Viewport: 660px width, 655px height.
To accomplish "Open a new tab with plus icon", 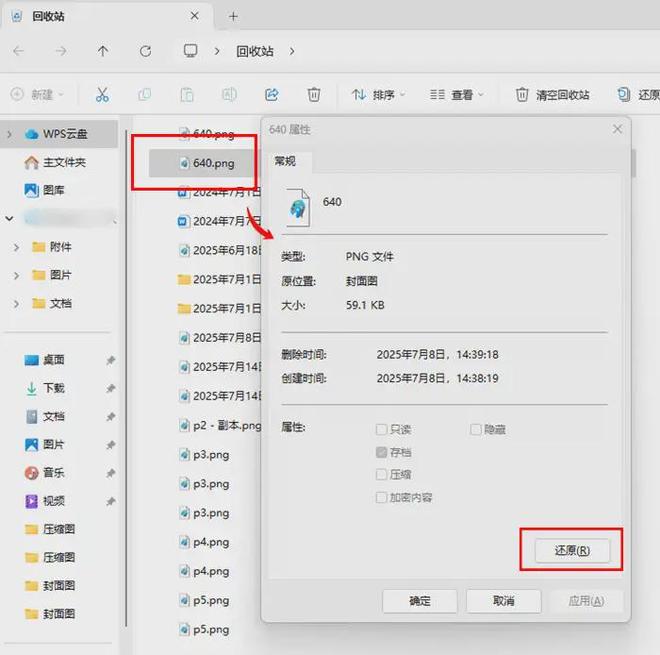I will click(233, 16).
